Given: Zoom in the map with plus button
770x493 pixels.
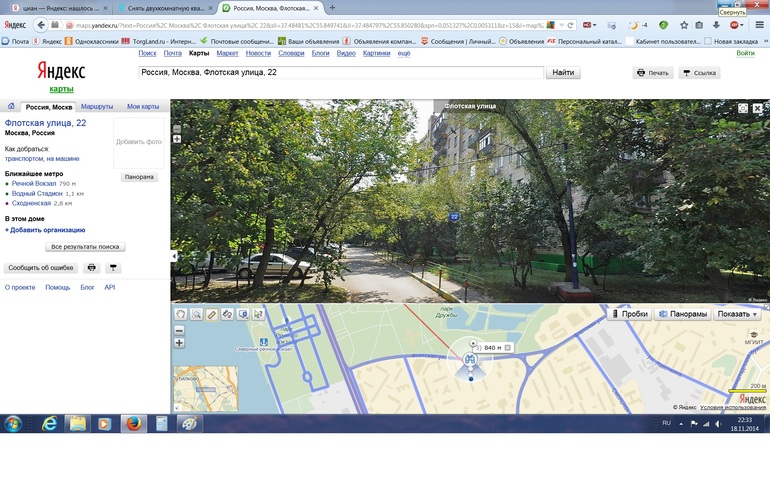Looking at the screenshot, I should point(180,343).
